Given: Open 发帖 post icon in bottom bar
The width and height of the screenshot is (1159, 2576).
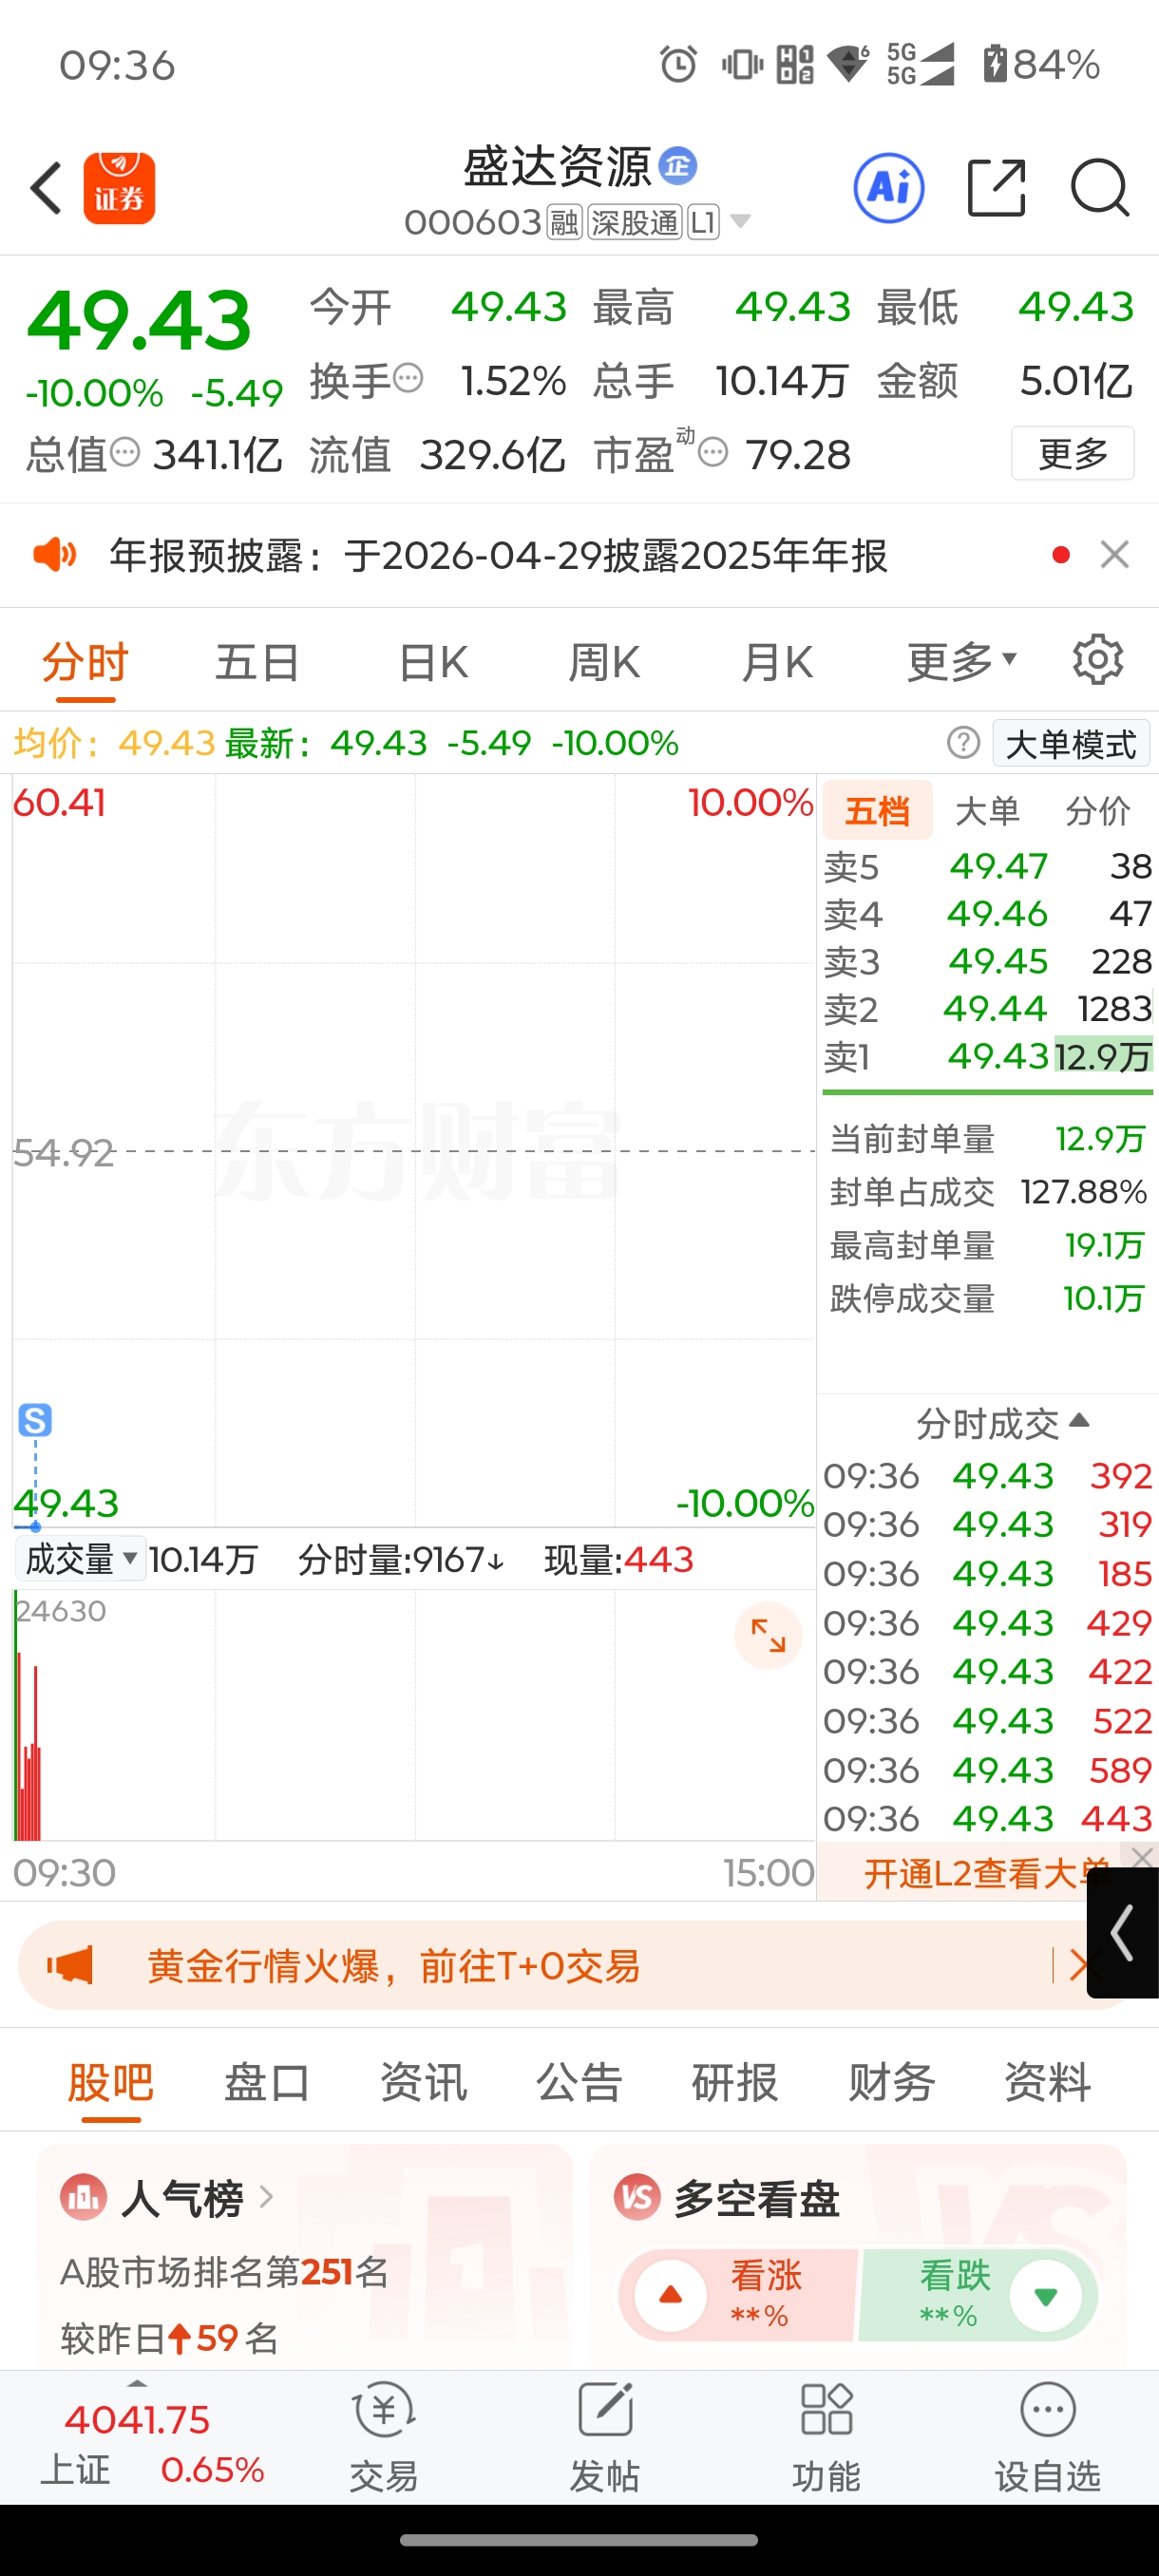Looking at the screenshot, I should coord(606,2410).
